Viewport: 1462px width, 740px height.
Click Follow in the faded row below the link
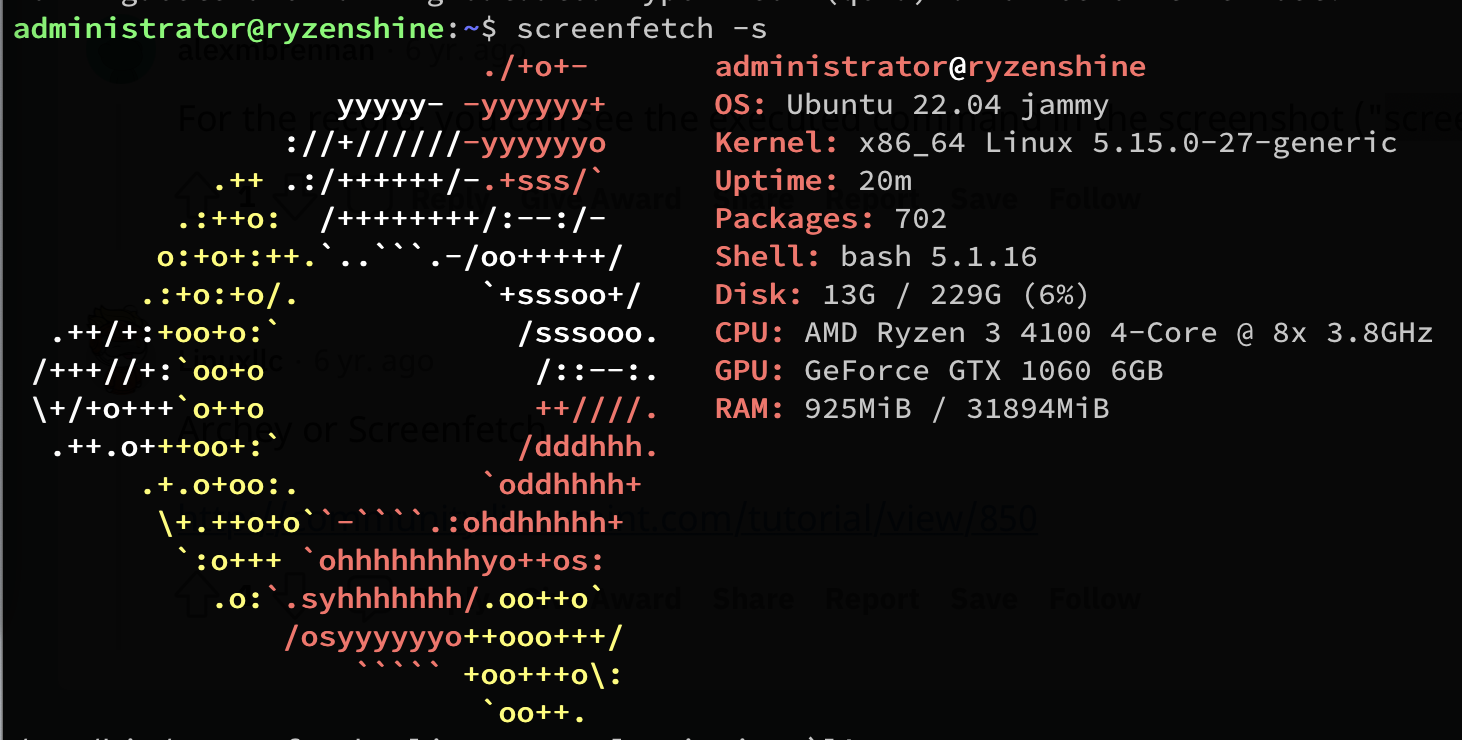(1095, 599)
